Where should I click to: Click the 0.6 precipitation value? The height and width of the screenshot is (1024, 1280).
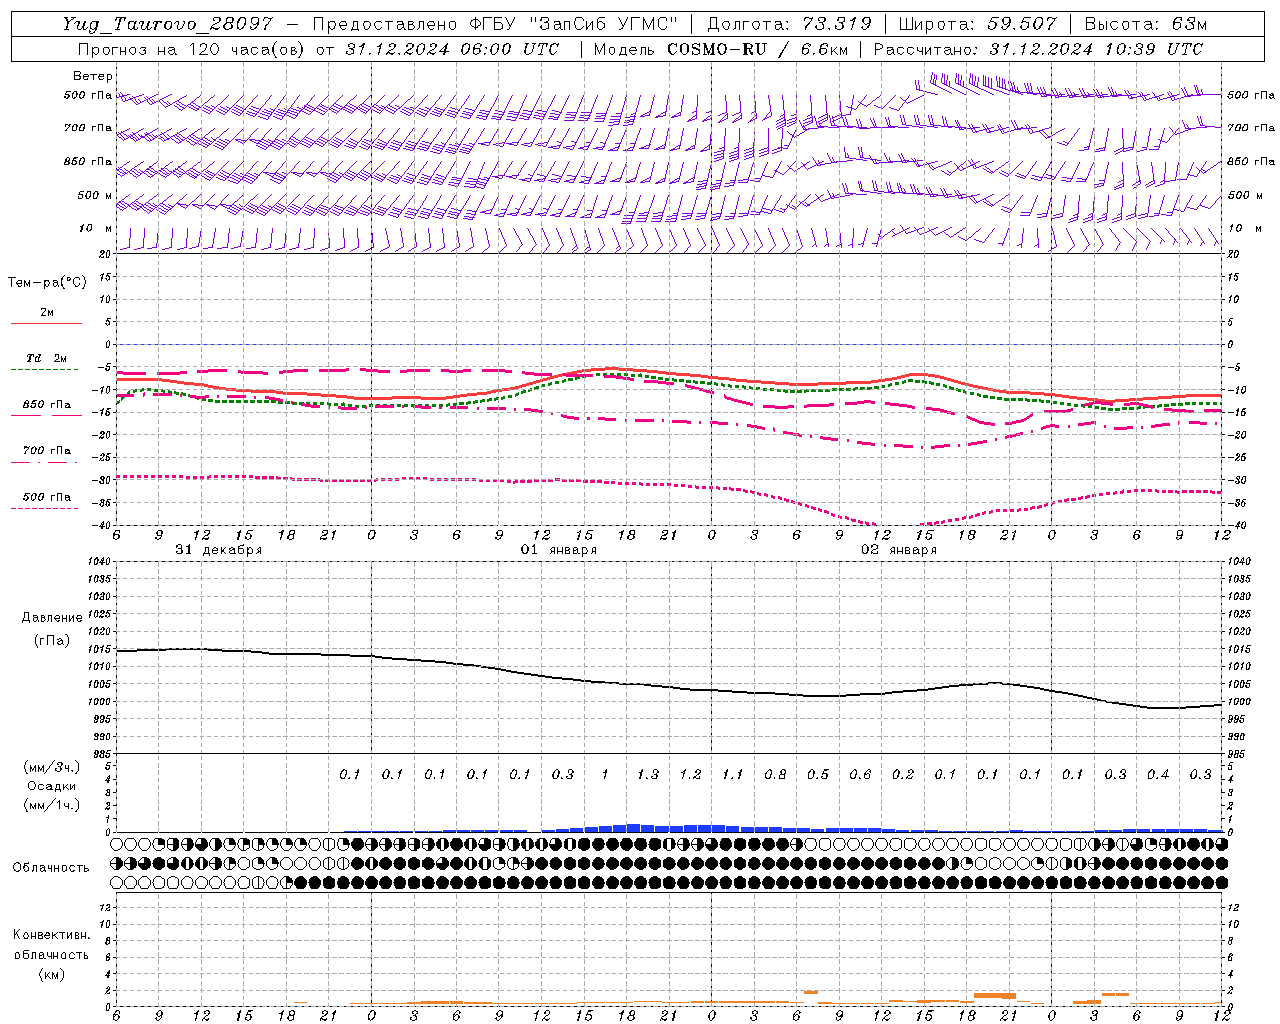[x=860, y=774]
